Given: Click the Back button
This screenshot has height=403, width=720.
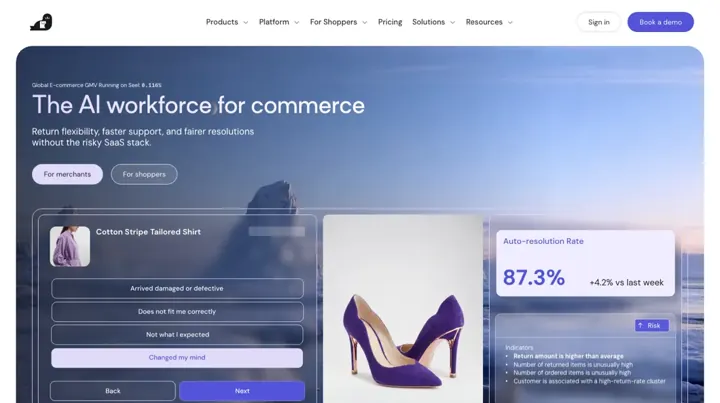Looking at the screenshot, I should [113, 391].
